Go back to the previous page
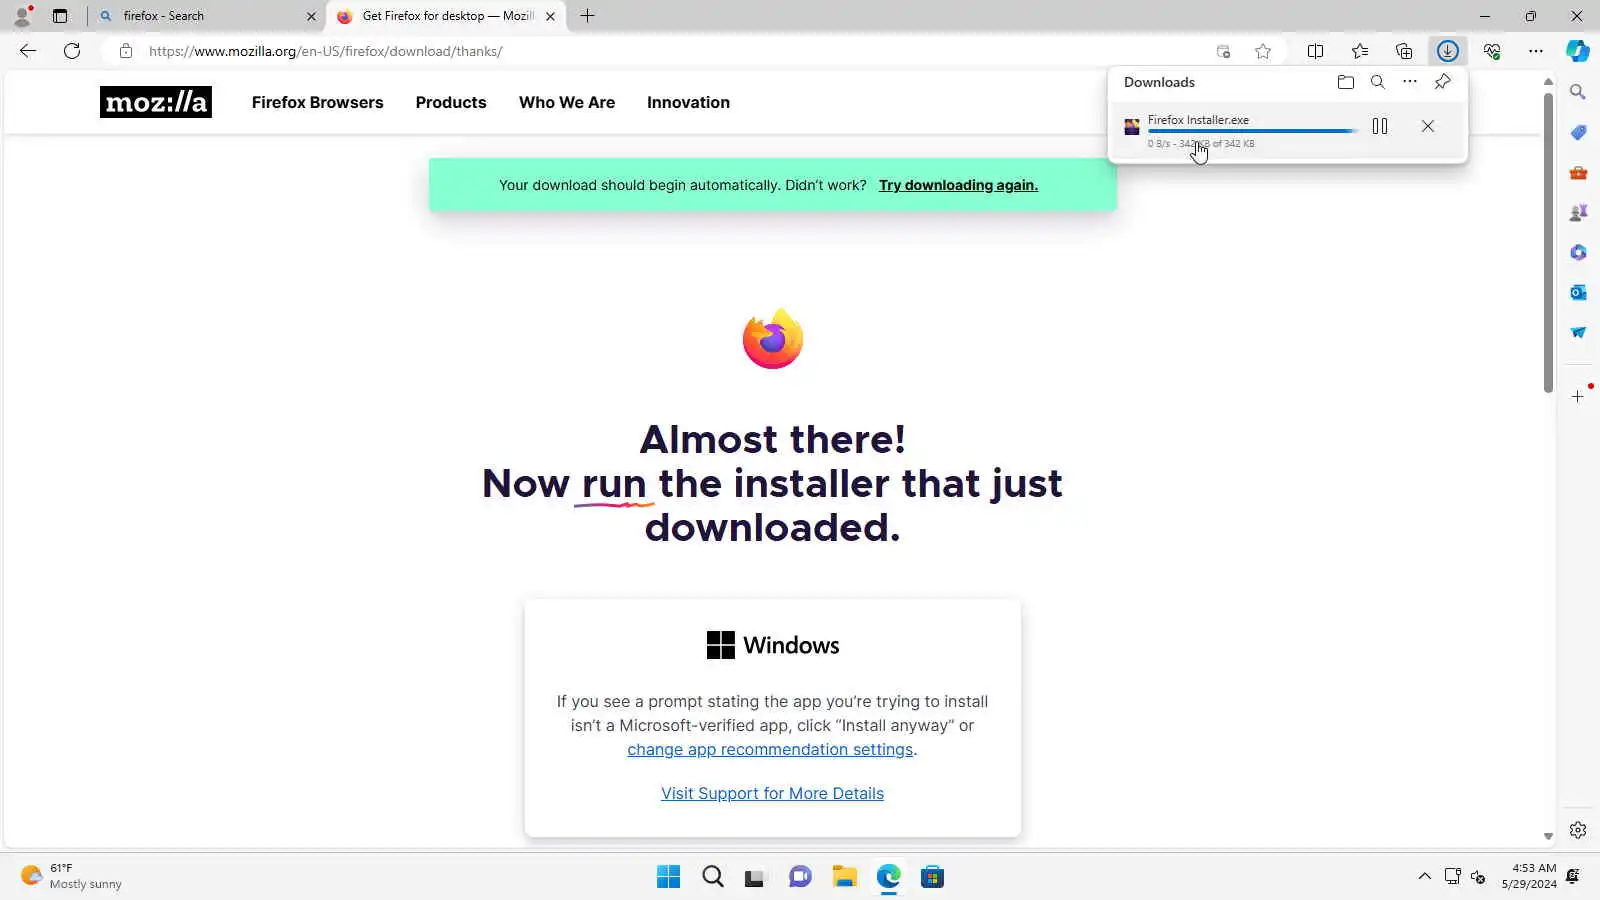Screen dimensions: 1600x900 tap(28, 51)
